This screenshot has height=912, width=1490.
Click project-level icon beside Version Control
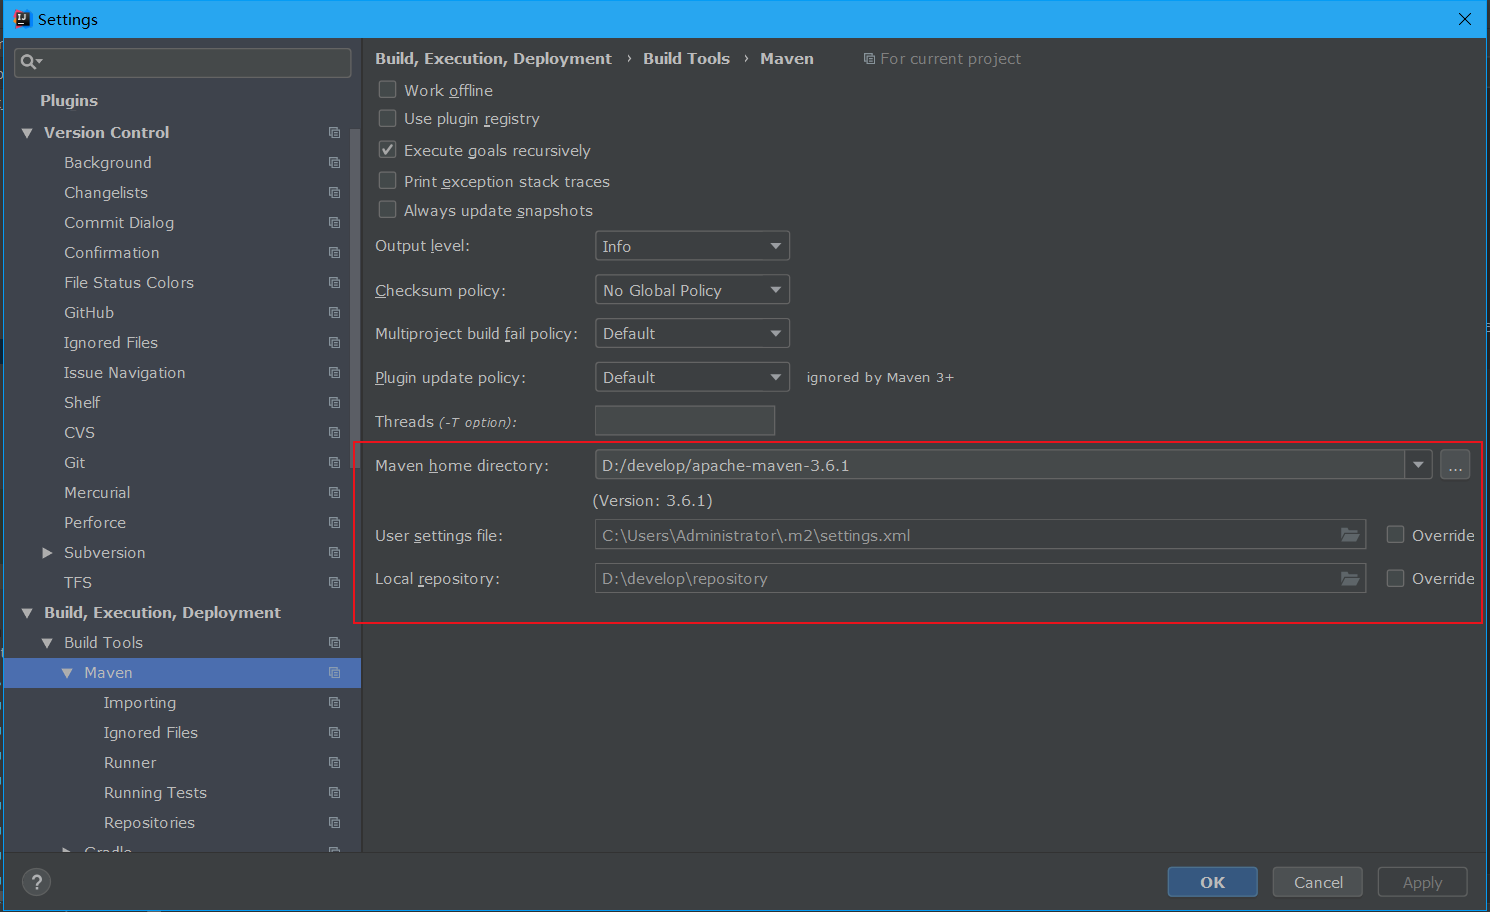334,133
